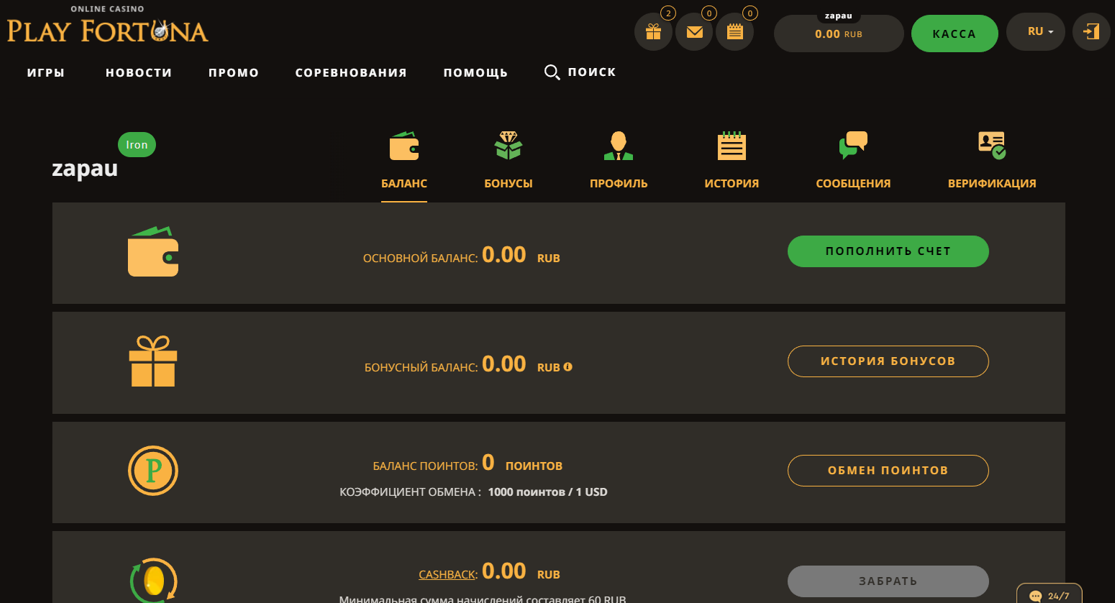
Task: Click the ПОПОЛНИТЬ СЧЕТ button
Action: [888, 251]
